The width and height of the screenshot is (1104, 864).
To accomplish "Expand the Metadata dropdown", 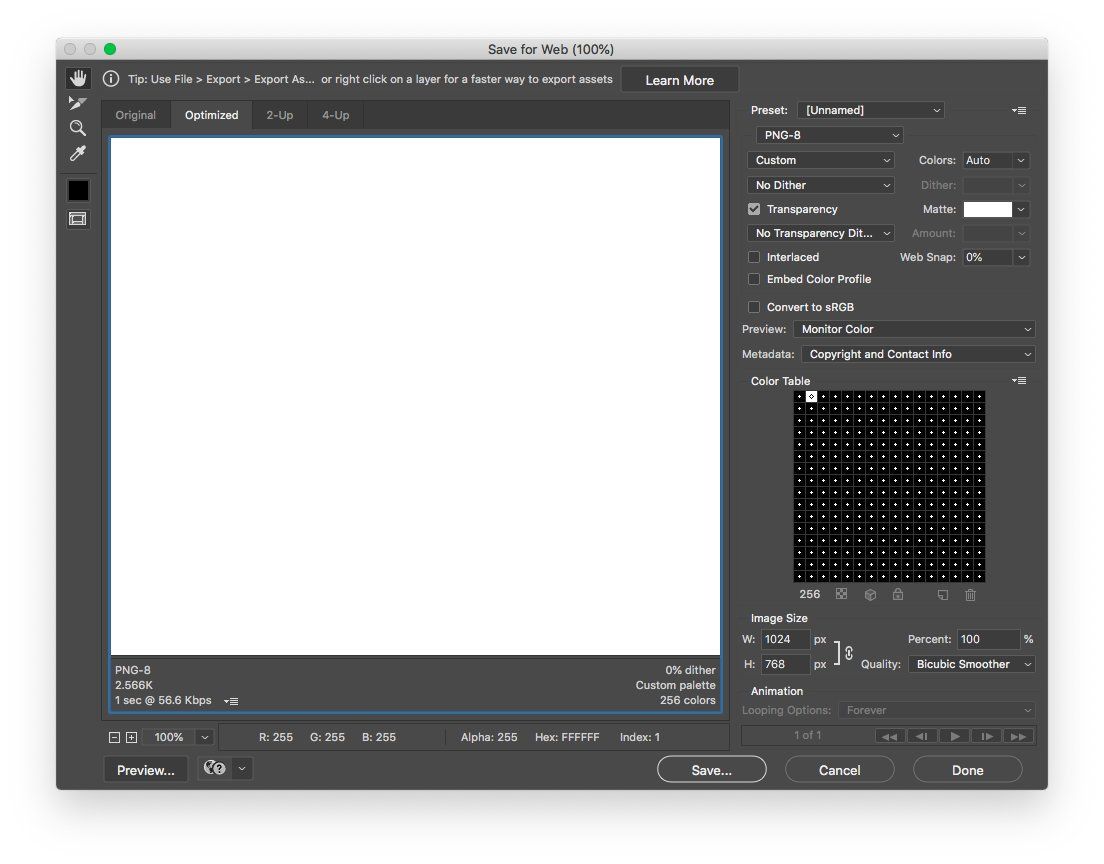I will pos(918,354).
